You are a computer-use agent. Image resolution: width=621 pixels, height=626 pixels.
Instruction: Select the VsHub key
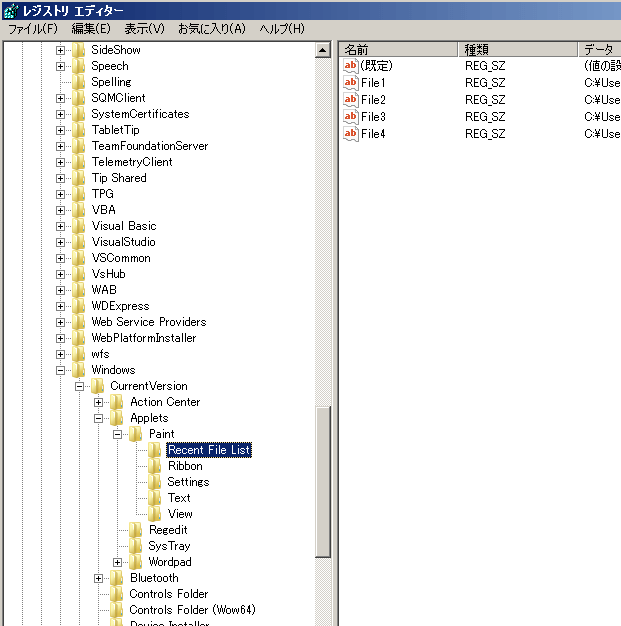(108, 274)
